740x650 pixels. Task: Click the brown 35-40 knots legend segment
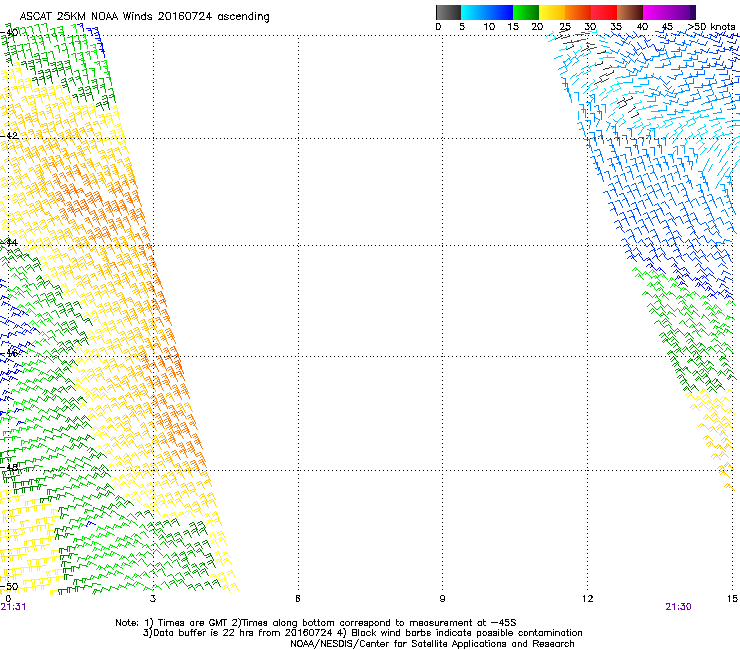click(x=630, y=12)
